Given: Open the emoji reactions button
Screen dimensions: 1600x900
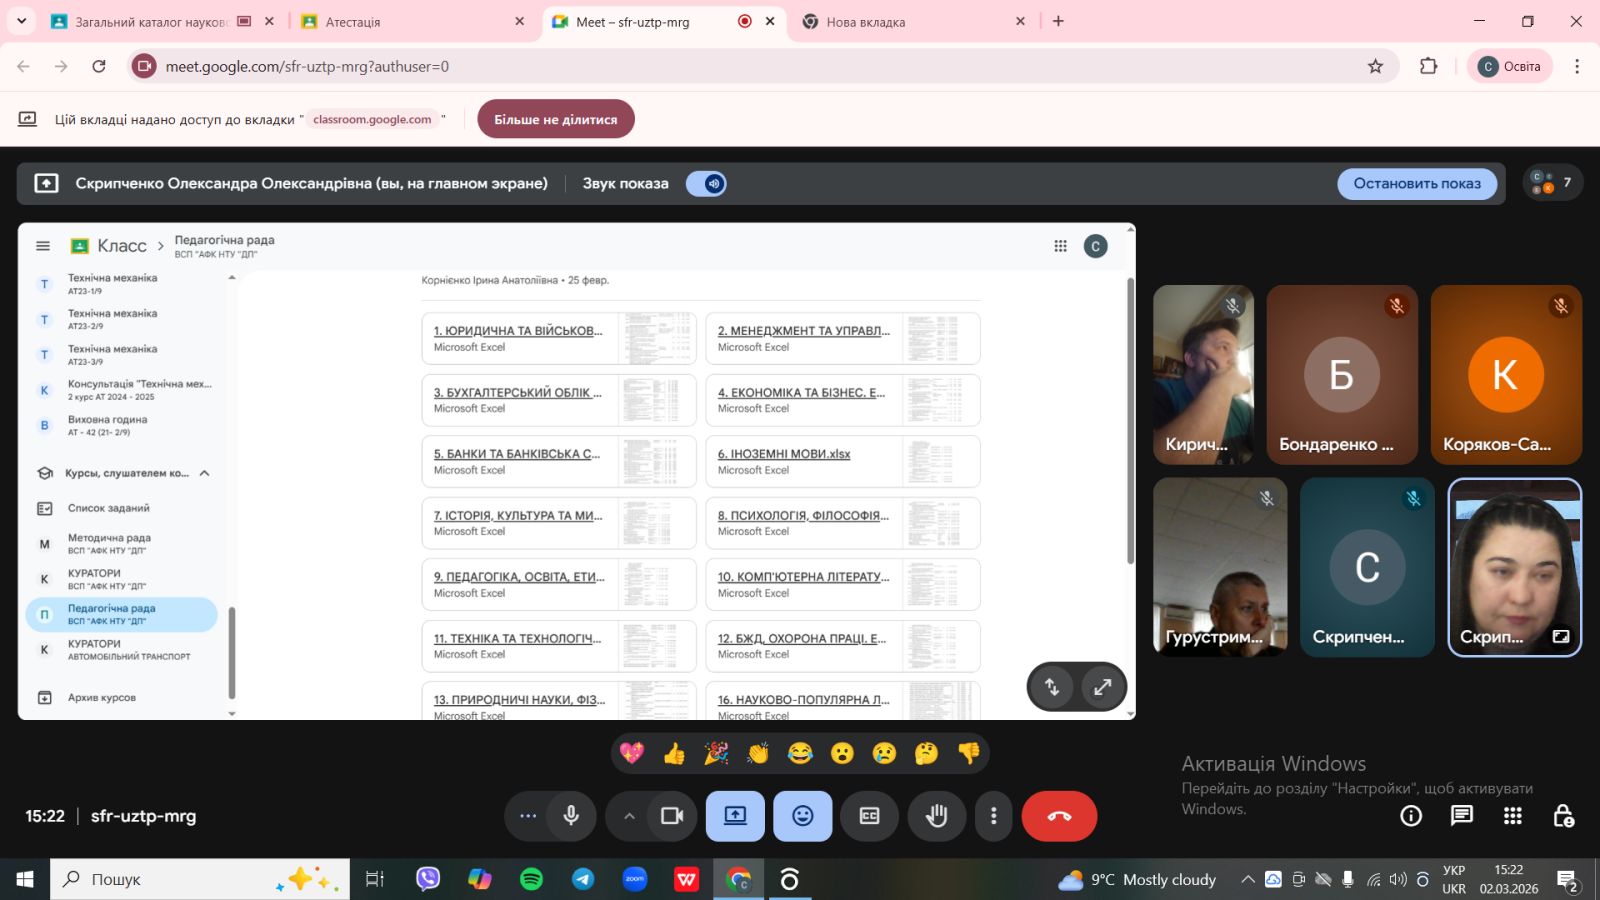Looking at the screenshot, I should [x=802, y=816].
